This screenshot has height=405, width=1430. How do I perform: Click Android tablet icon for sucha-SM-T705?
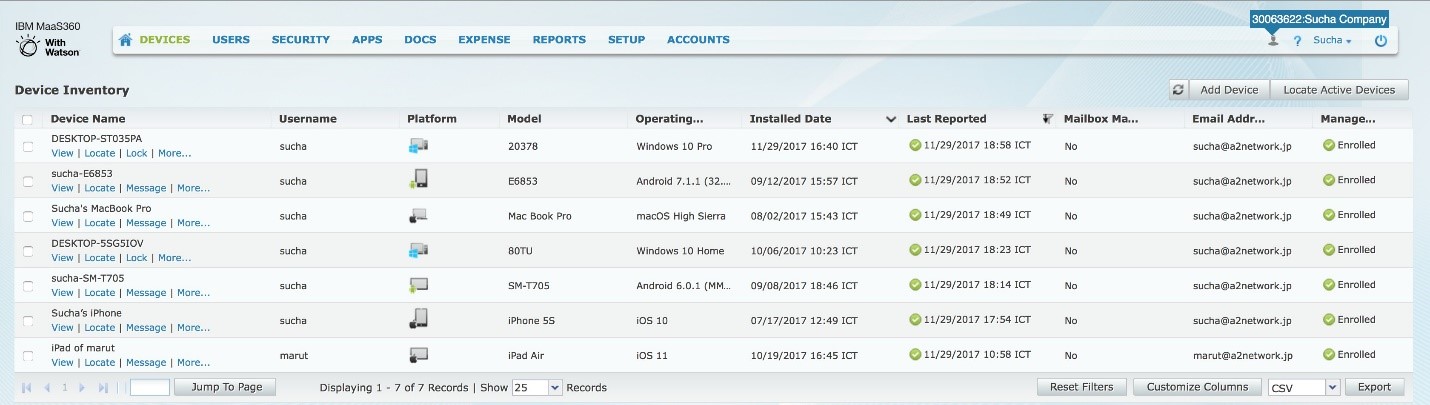tap(418, 285)
